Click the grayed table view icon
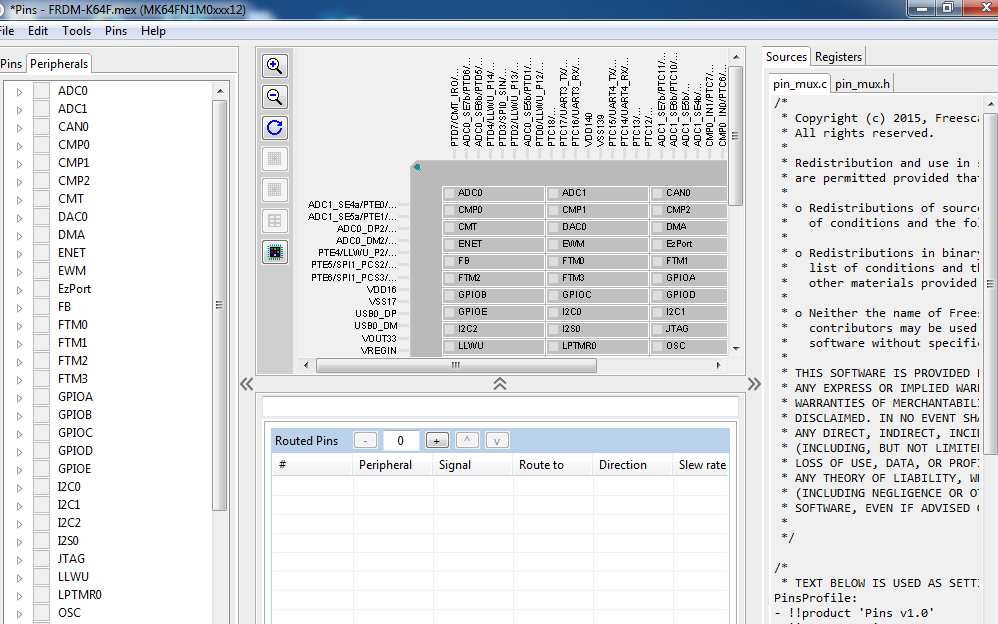The height and width of the screenshot is (624, 998). (x=275, y=221)
